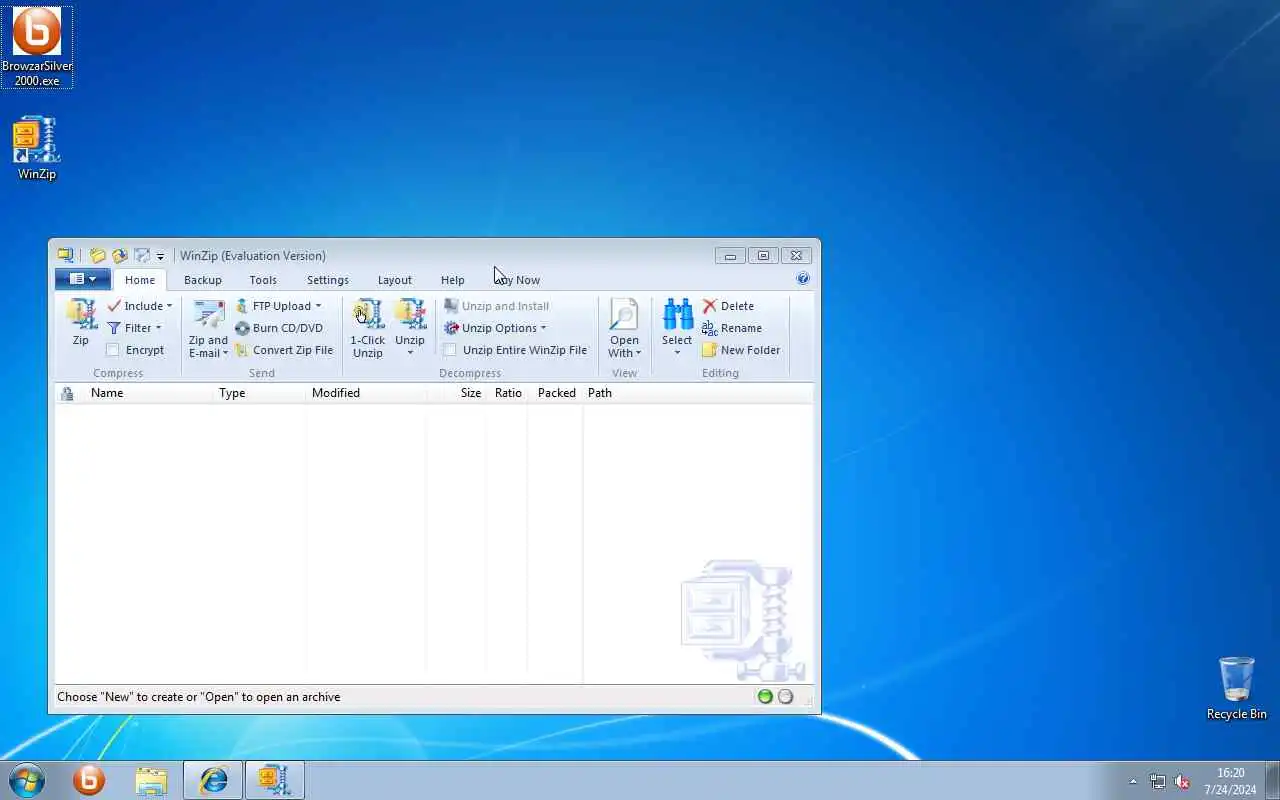1280x800 pixels.
Task: Click the third quick-access toolbar icon
Action: pos(142,256)
